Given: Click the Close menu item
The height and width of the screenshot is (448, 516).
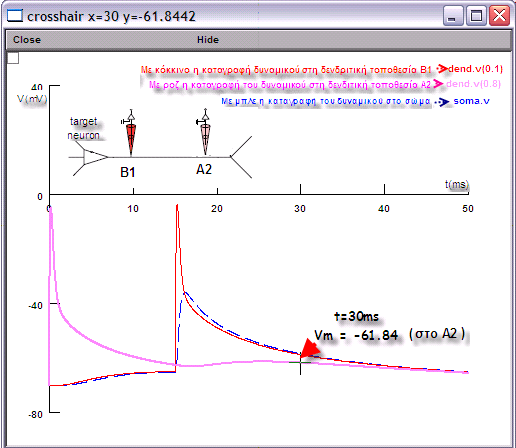Looking at the screenshot, I should point(27,40).
